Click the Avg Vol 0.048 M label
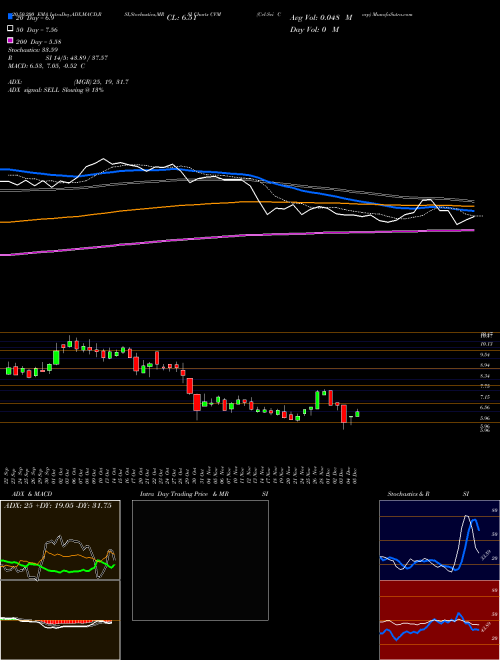 pyautogui.click(x=321, y=18)
